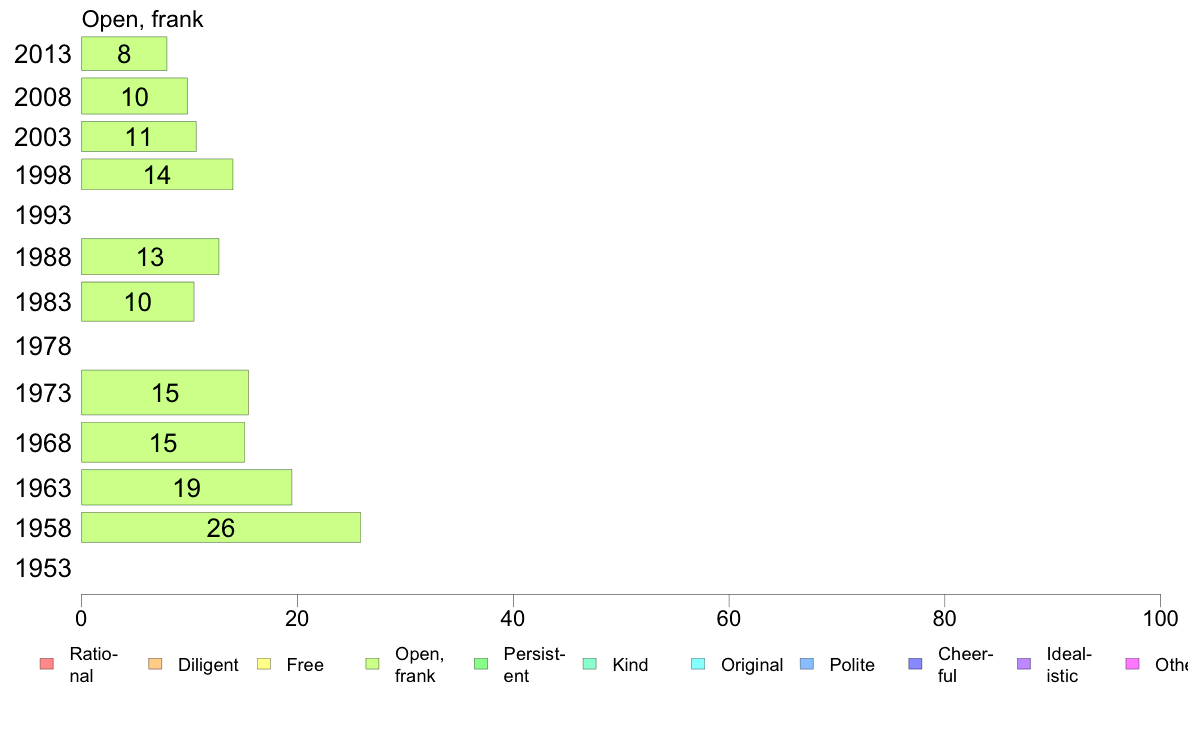Screen dimensions: 1188x736
Task: Select the Kind legend color swatch
Action: pos(589,664)
